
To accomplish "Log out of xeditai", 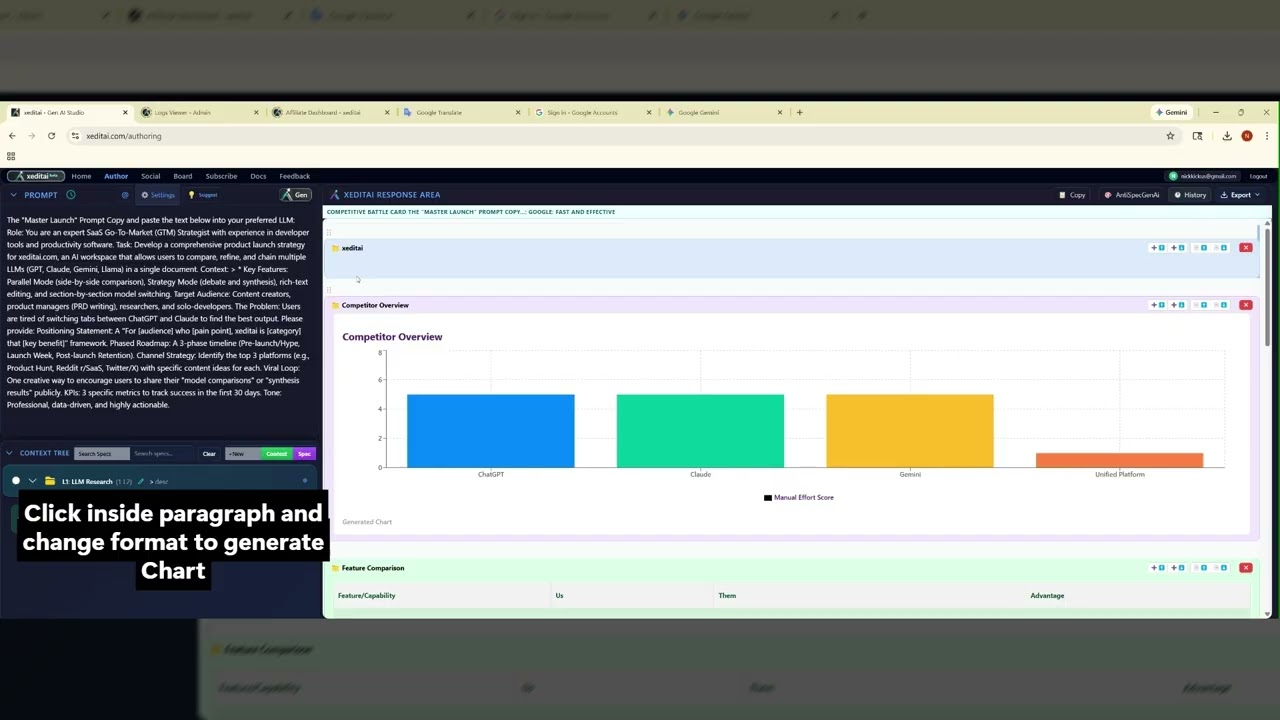I will pyautogui.click(x=1258, y=176).
